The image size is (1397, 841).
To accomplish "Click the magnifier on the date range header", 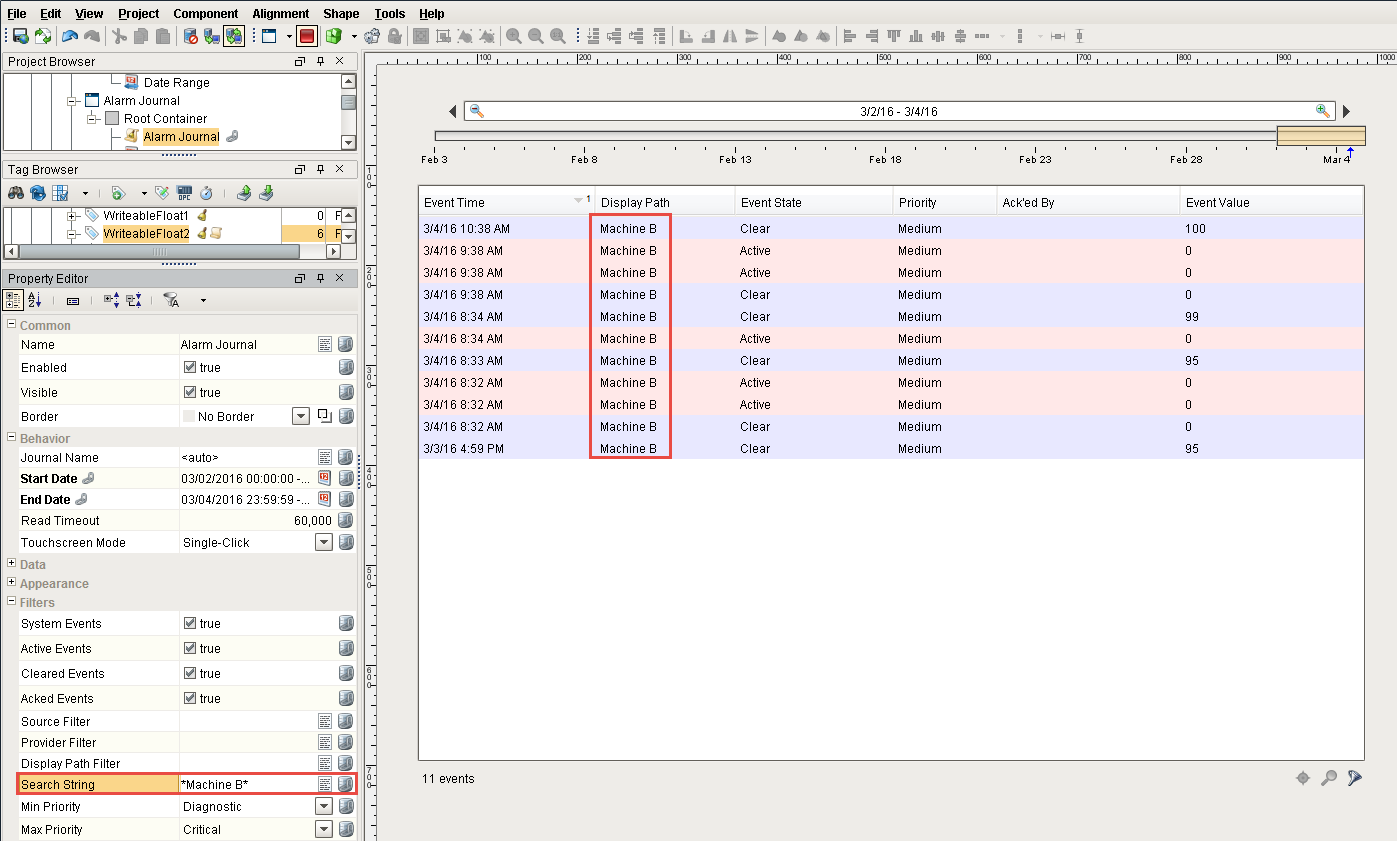I will (x=477, y=111).
